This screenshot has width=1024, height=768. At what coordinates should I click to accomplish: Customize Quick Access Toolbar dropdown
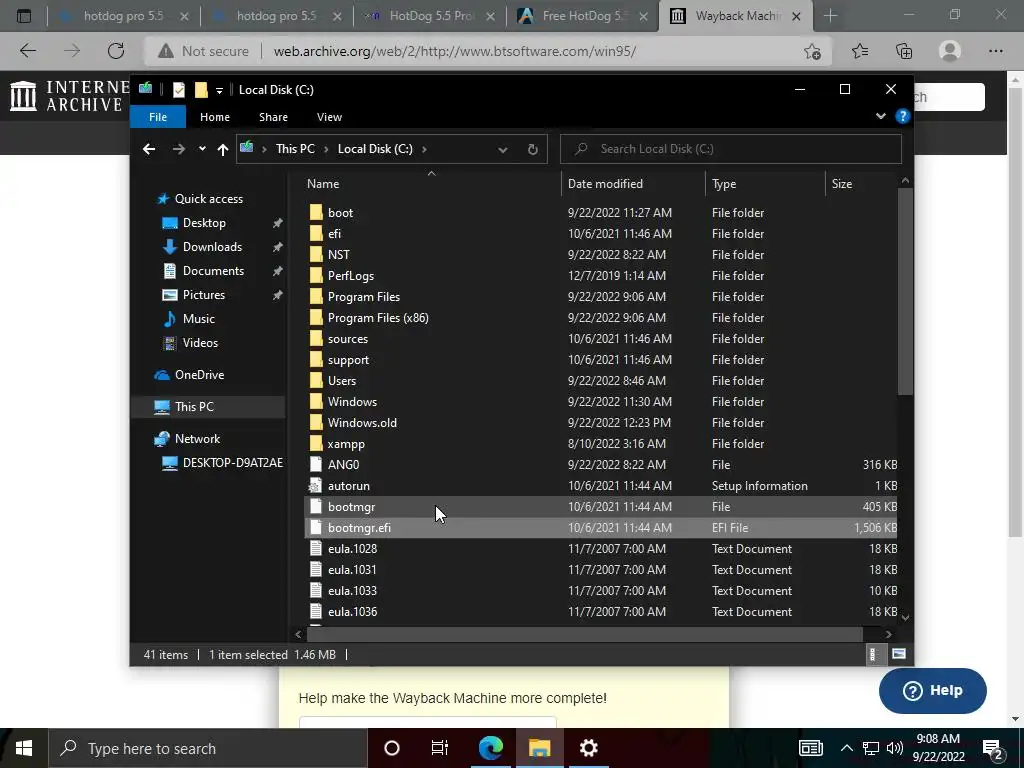219,90
